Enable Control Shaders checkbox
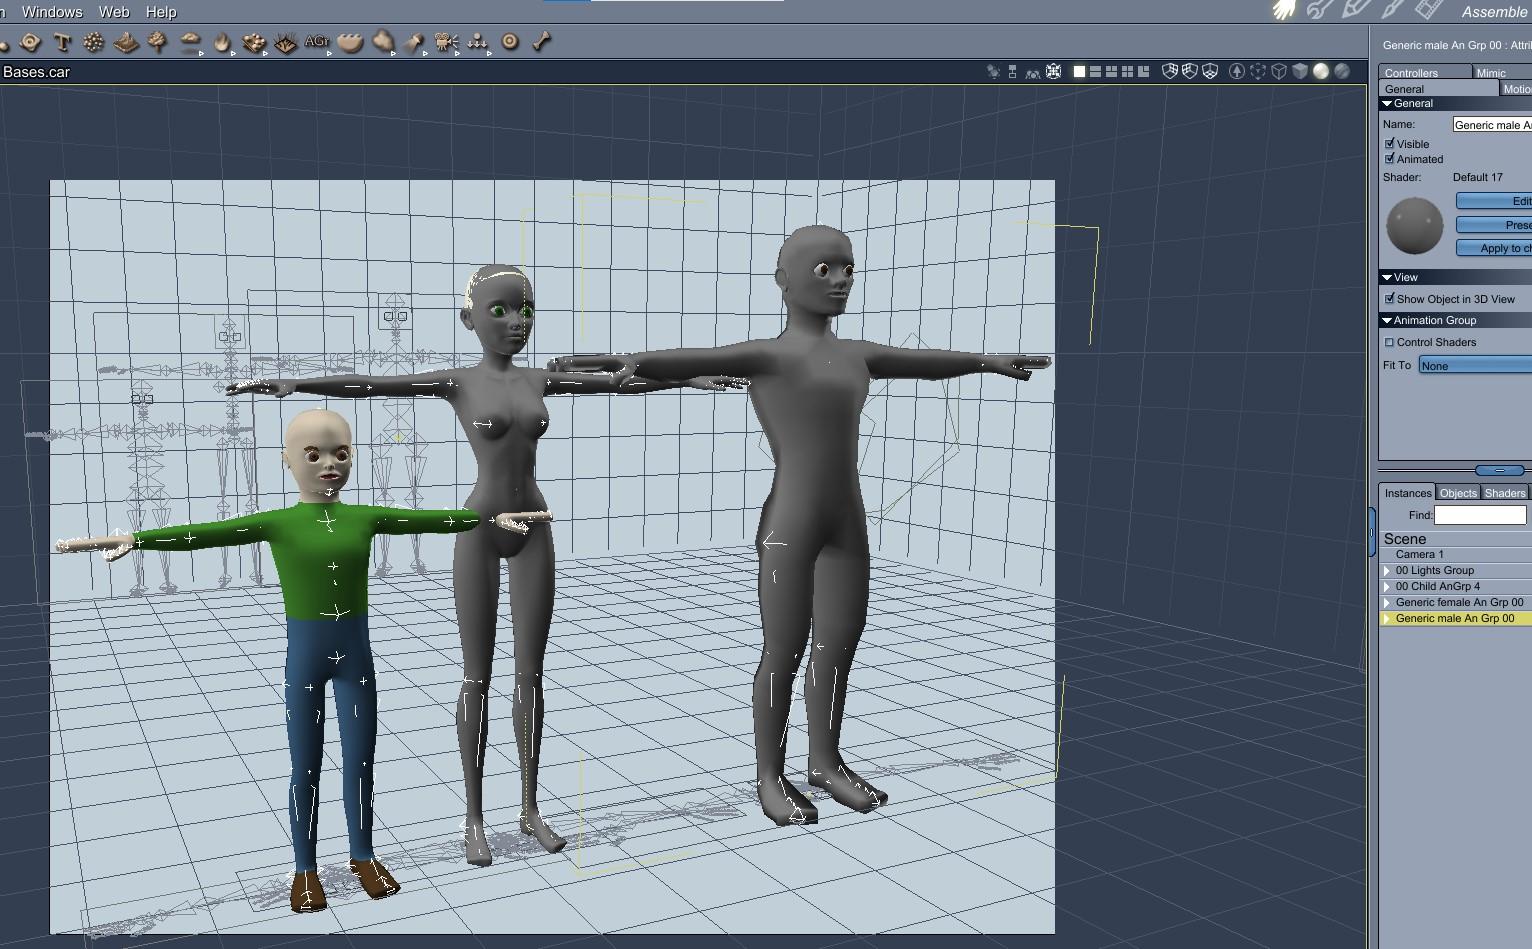This screenshot has height=949, width=1532. click(x=1389, y=342)
